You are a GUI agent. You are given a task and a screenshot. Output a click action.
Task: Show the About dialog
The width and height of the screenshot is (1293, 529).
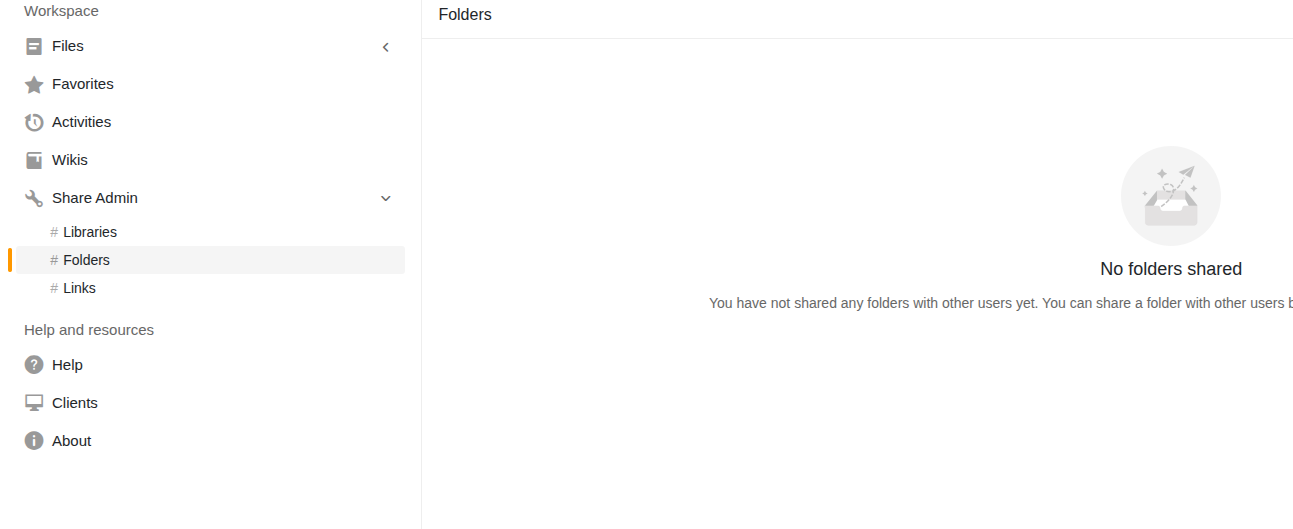71,441
